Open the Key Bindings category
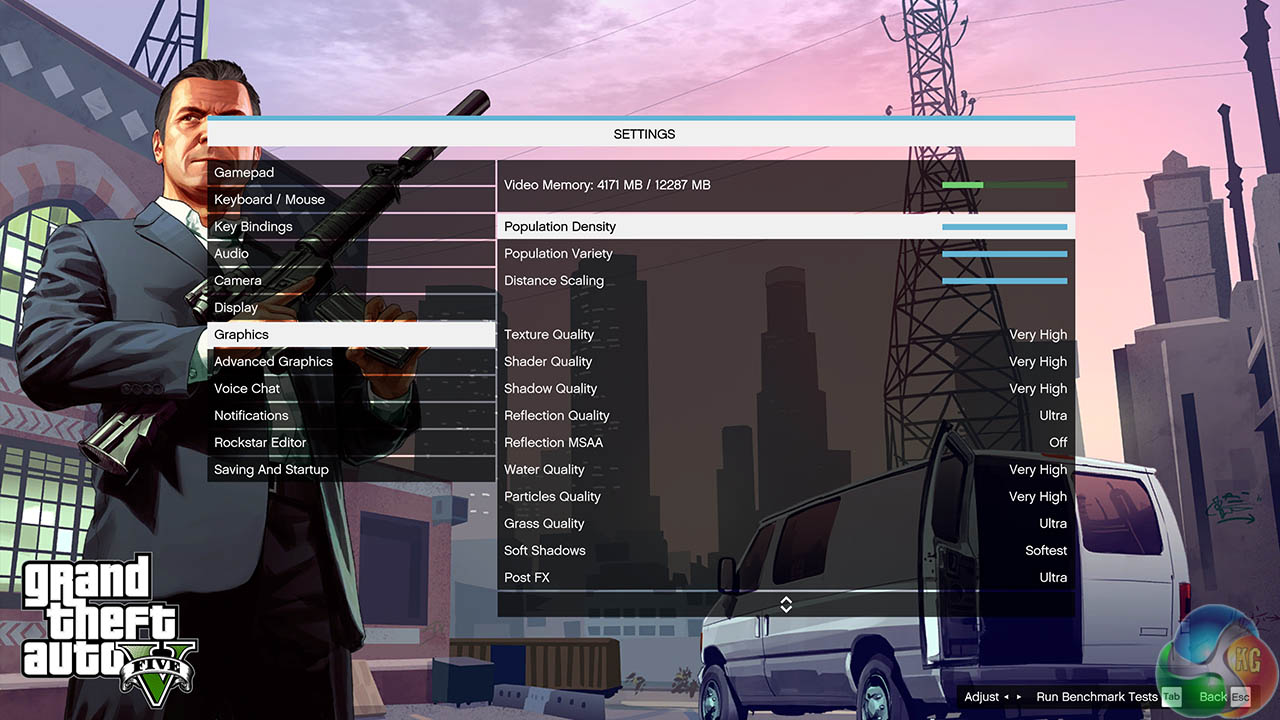 [351, 227]
